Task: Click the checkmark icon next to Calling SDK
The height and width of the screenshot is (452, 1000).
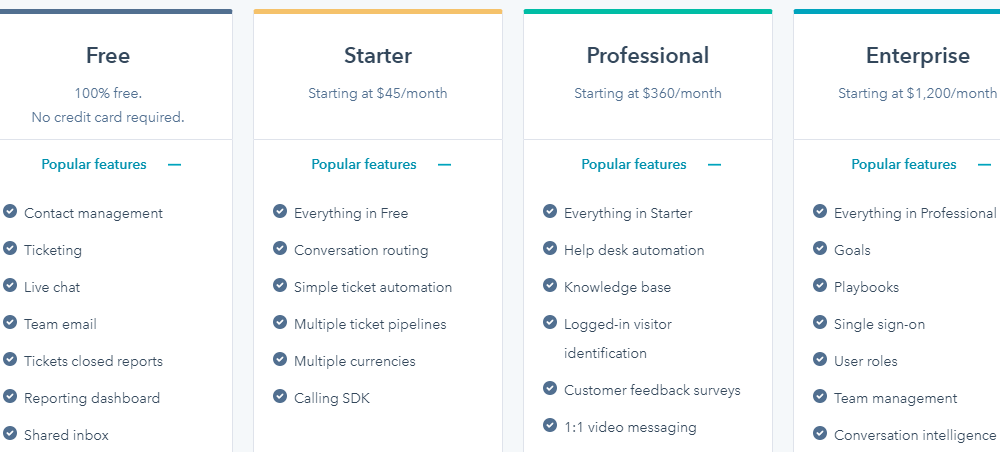Action: coord(280,397)
